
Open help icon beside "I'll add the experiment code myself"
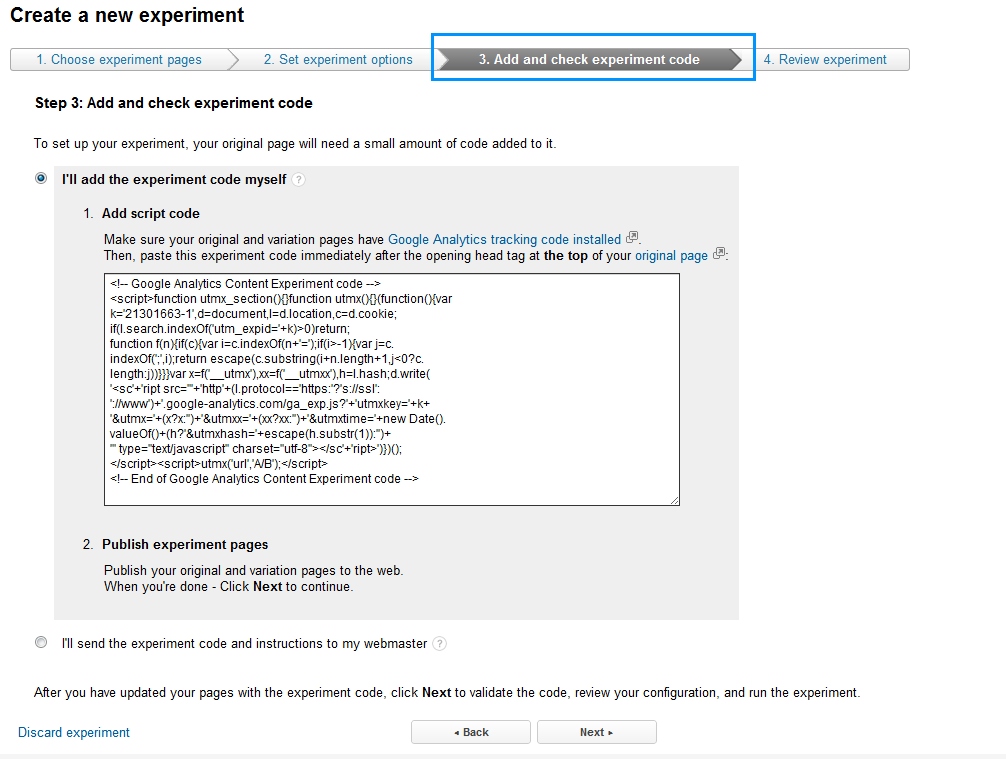[299, 180]
